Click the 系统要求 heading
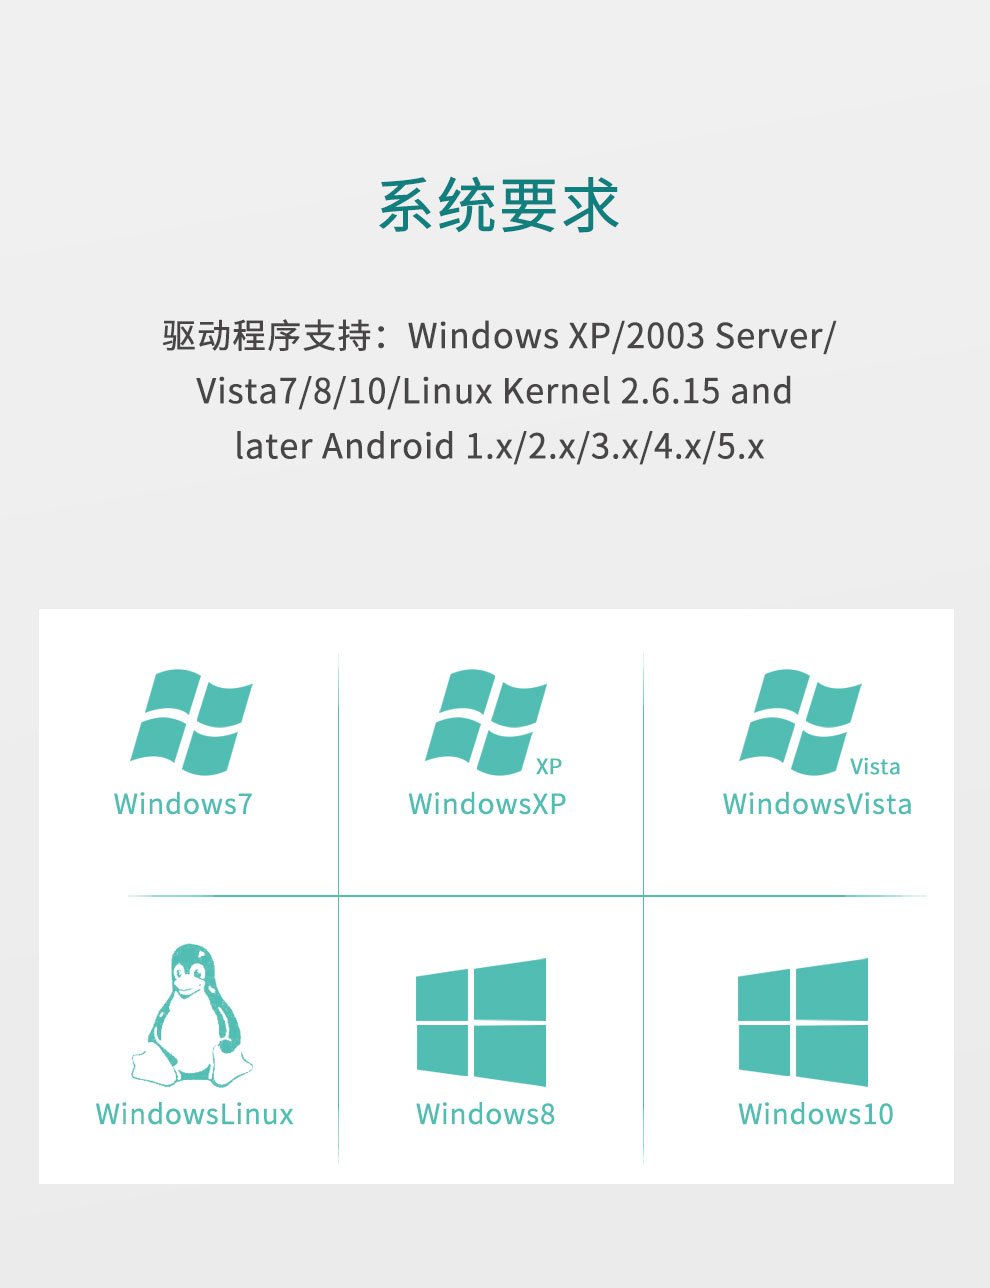Screen dimensions: 990x1288 pyautogui.click(x=498, y=206)
